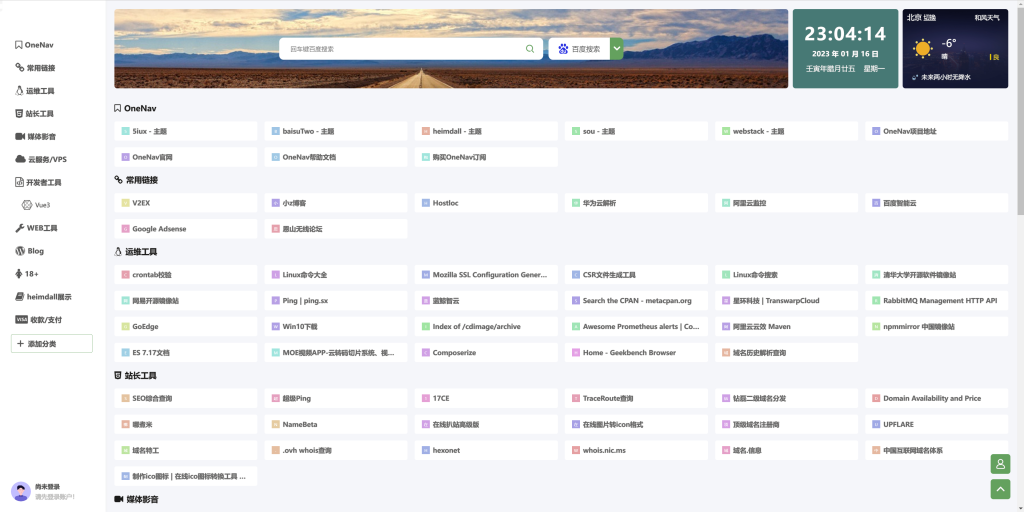Viewport: 1024px width, 512px height.
Task: Open CSR文件生成工具 link
Action: pyautogui.click(x=636, y=275)
